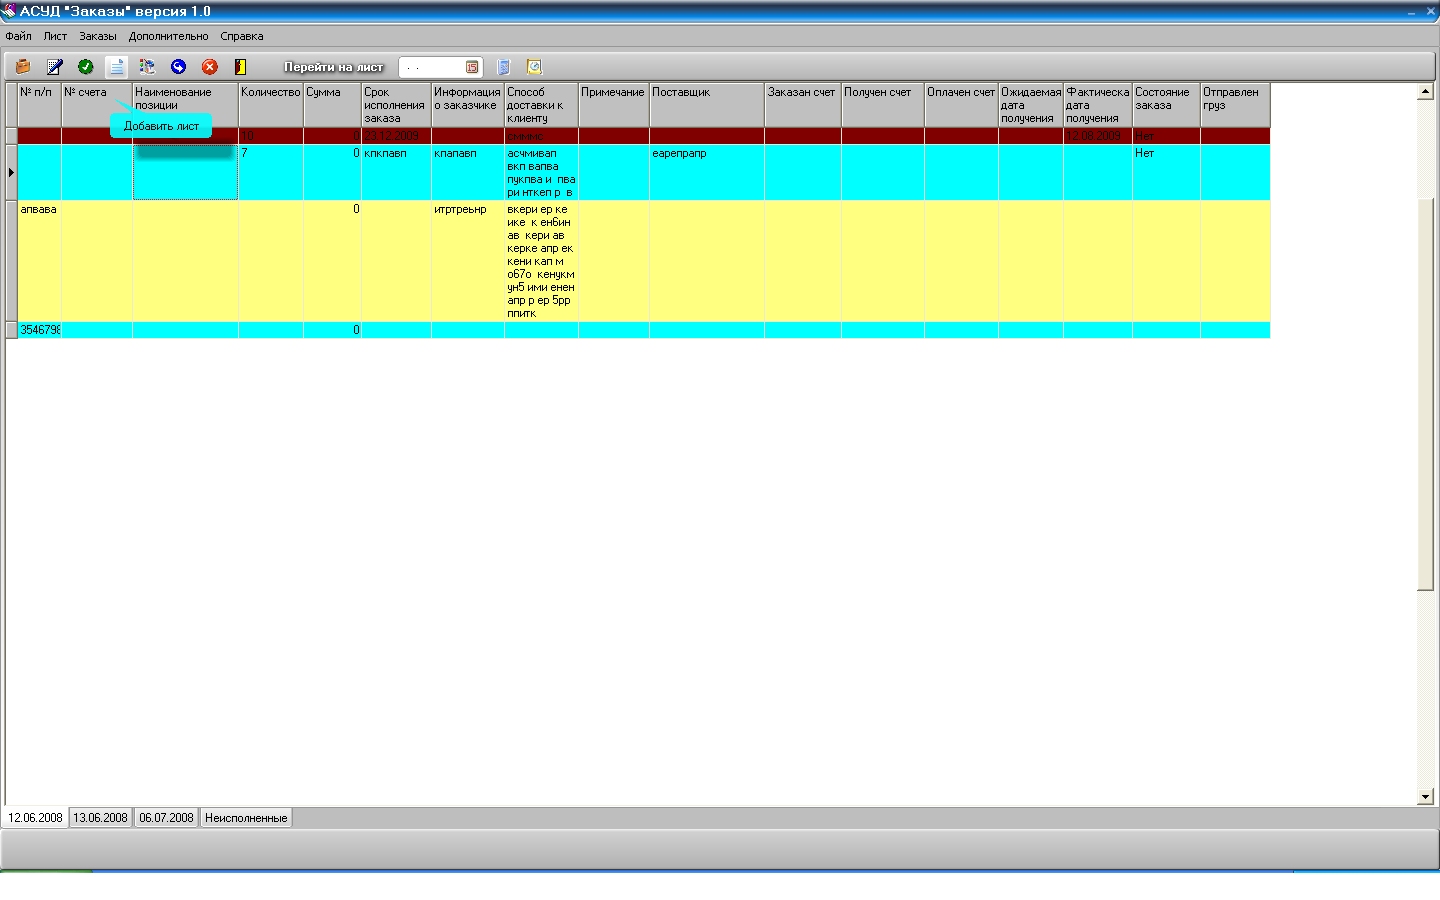Click the Срок исполнения заказа column header
Viewport: 1440px width, 900px height.
(x=396, y=105)
